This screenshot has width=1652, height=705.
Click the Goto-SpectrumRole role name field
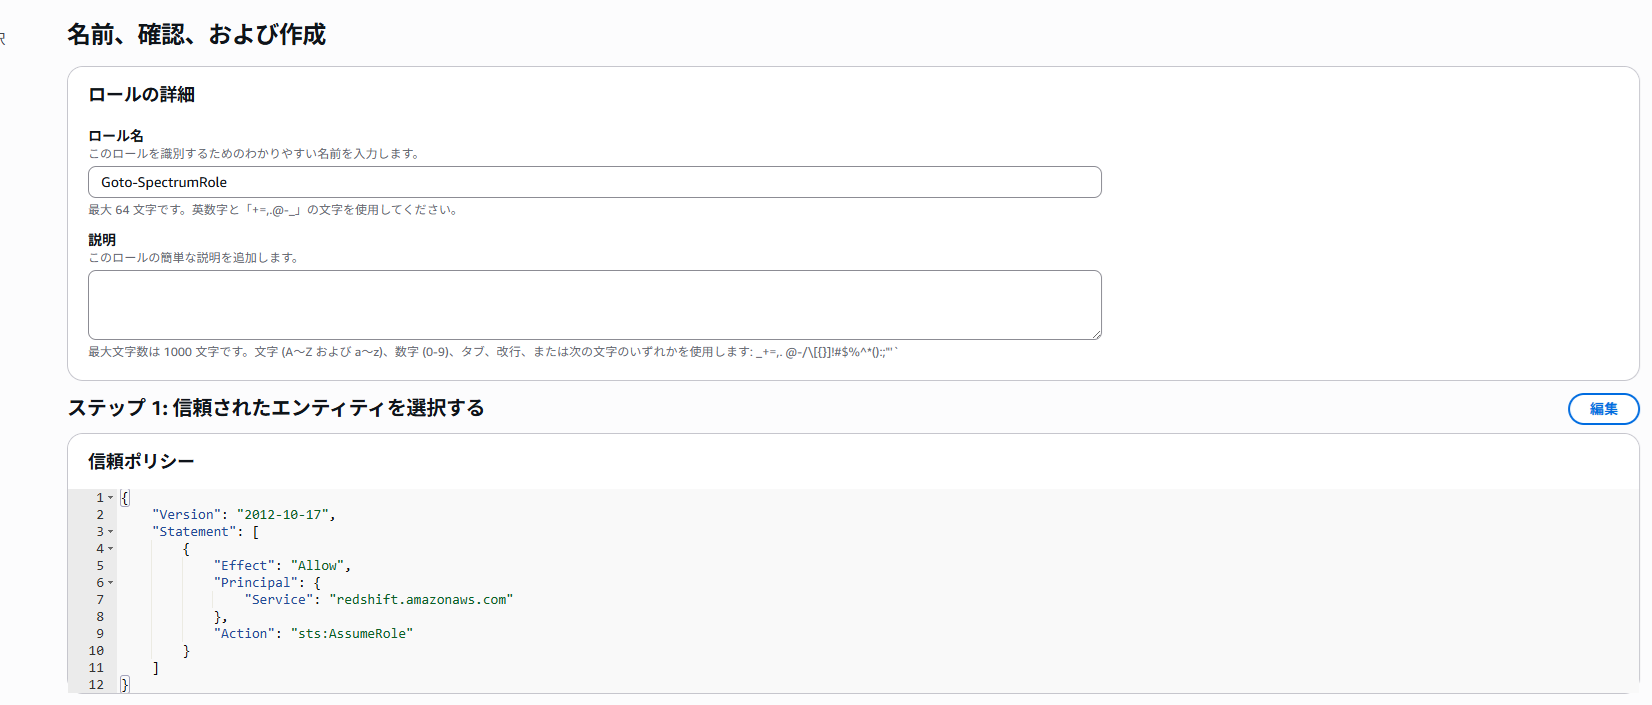(594, 182)
